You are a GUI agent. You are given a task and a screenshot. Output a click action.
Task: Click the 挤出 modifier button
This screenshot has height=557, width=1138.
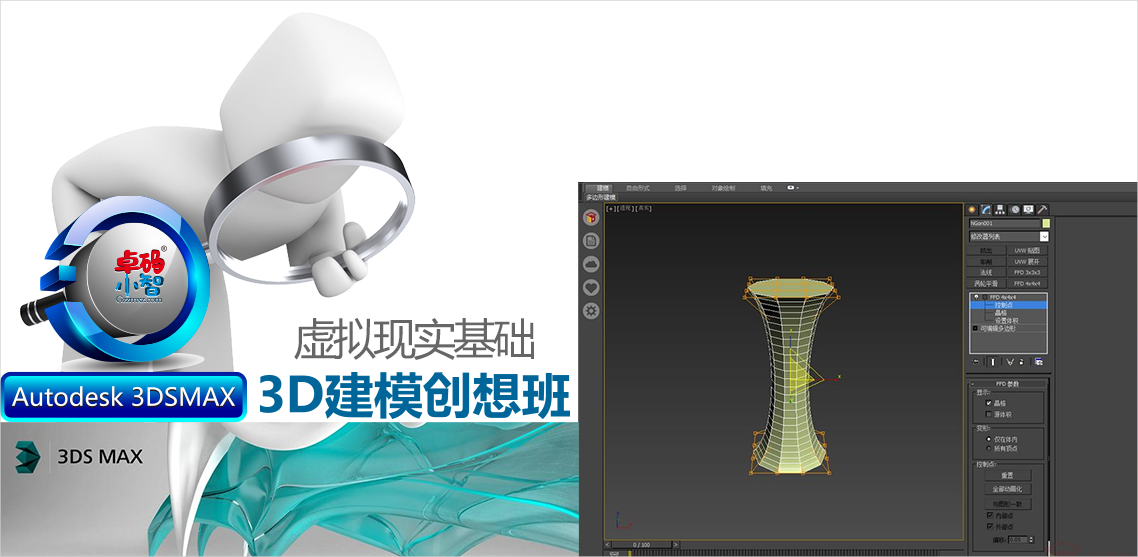click(986, 251)
